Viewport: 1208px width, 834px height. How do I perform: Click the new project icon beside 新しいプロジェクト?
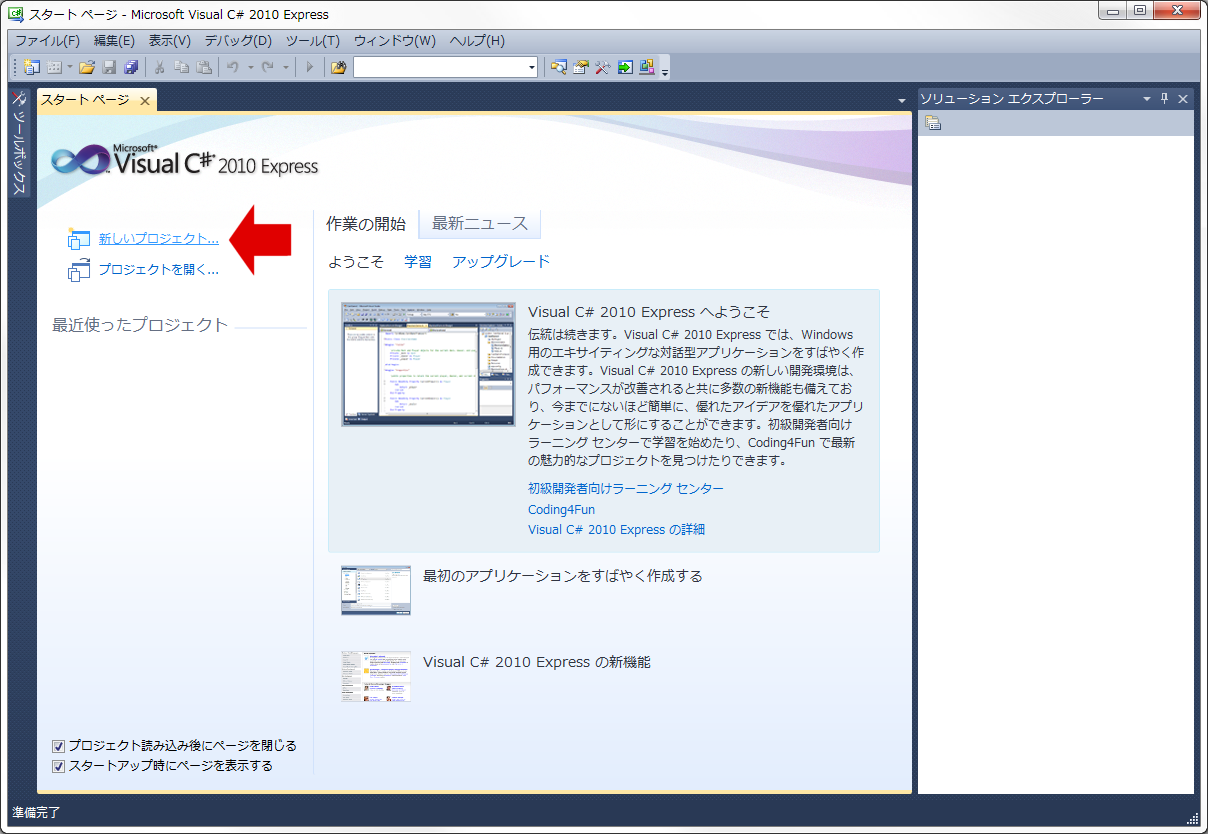click(79, 238)
